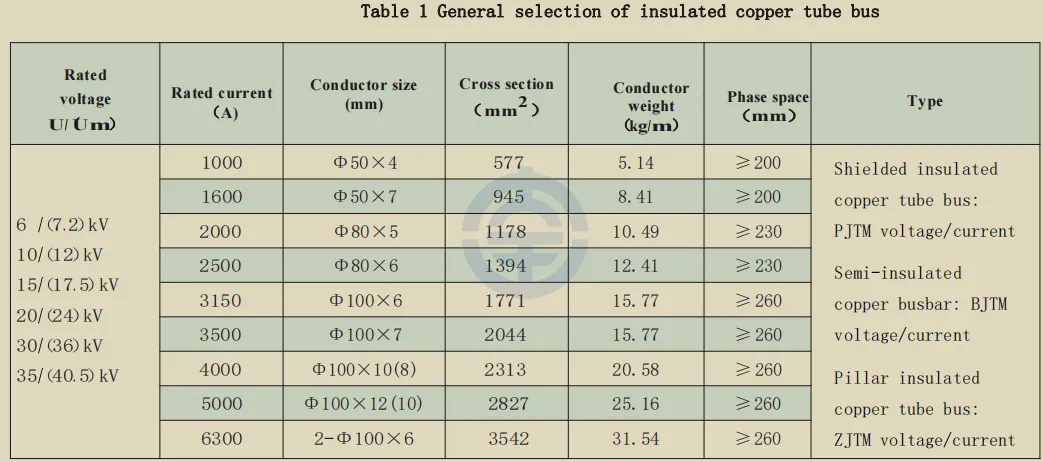Image resolution: width=1043 pixels, height=462 pixels.
Task: Click the 1000 rated current cell
Action: coord(221,162)
